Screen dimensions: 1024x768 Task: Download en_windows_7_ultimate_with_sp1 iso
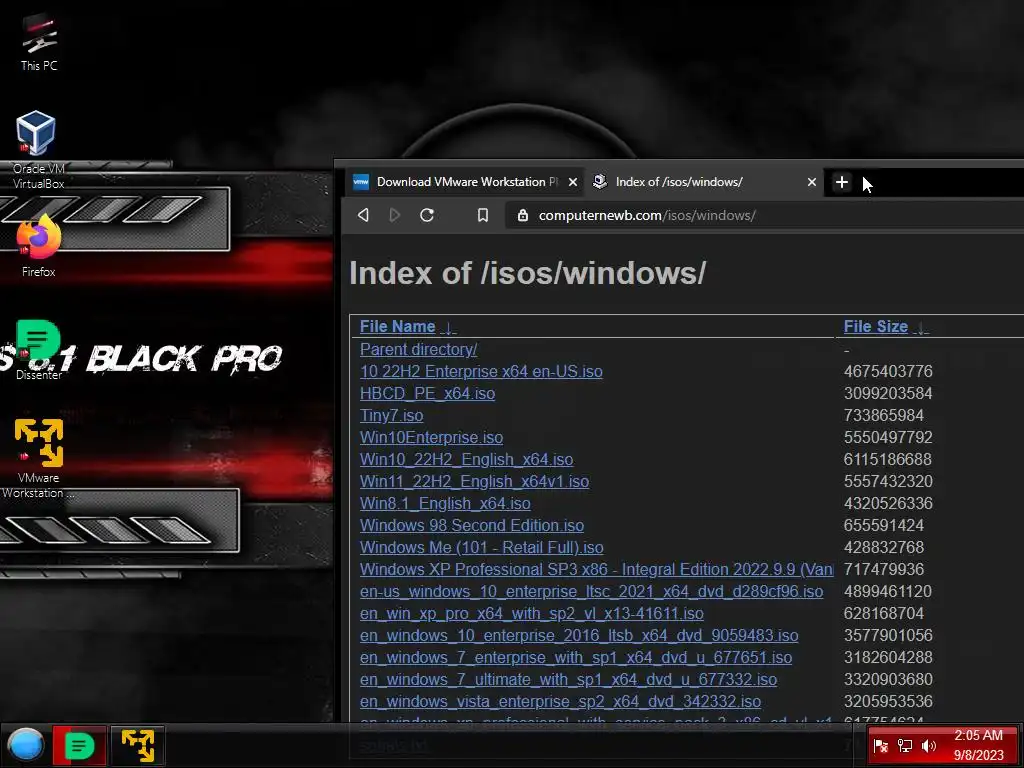(x=568, y=680)
